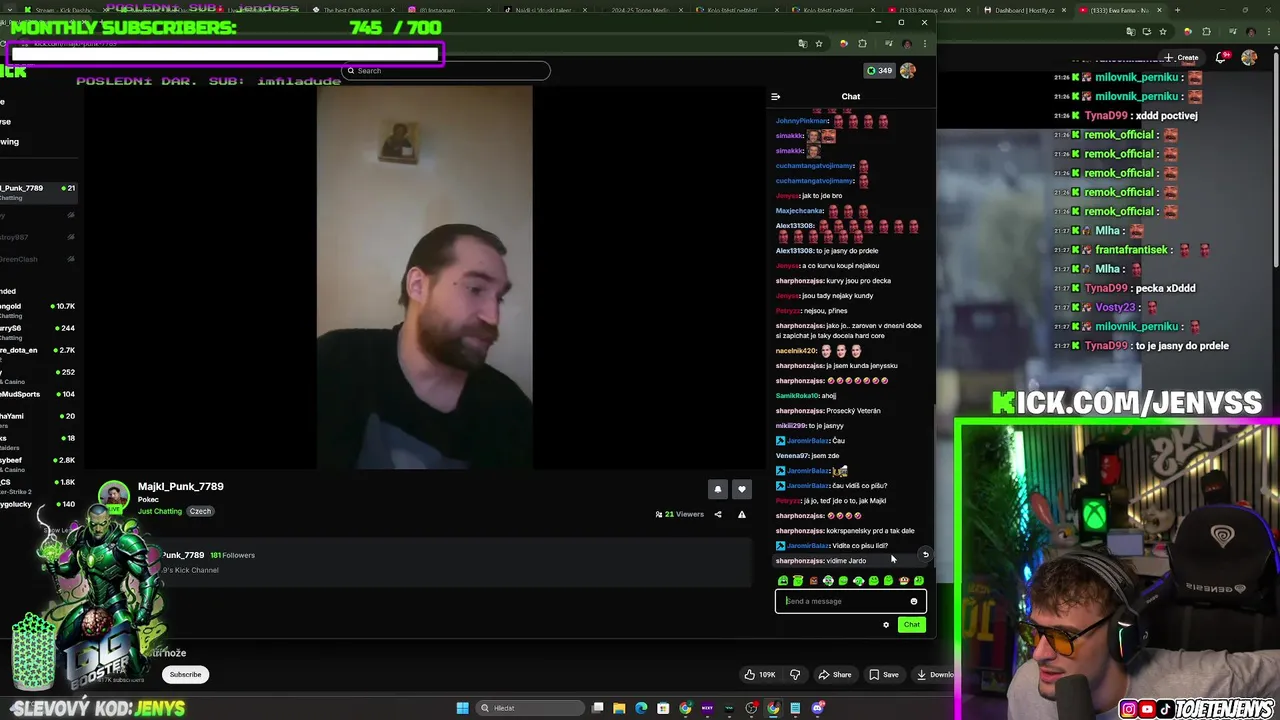Open Task View on the taskbar

pos(597,708)
